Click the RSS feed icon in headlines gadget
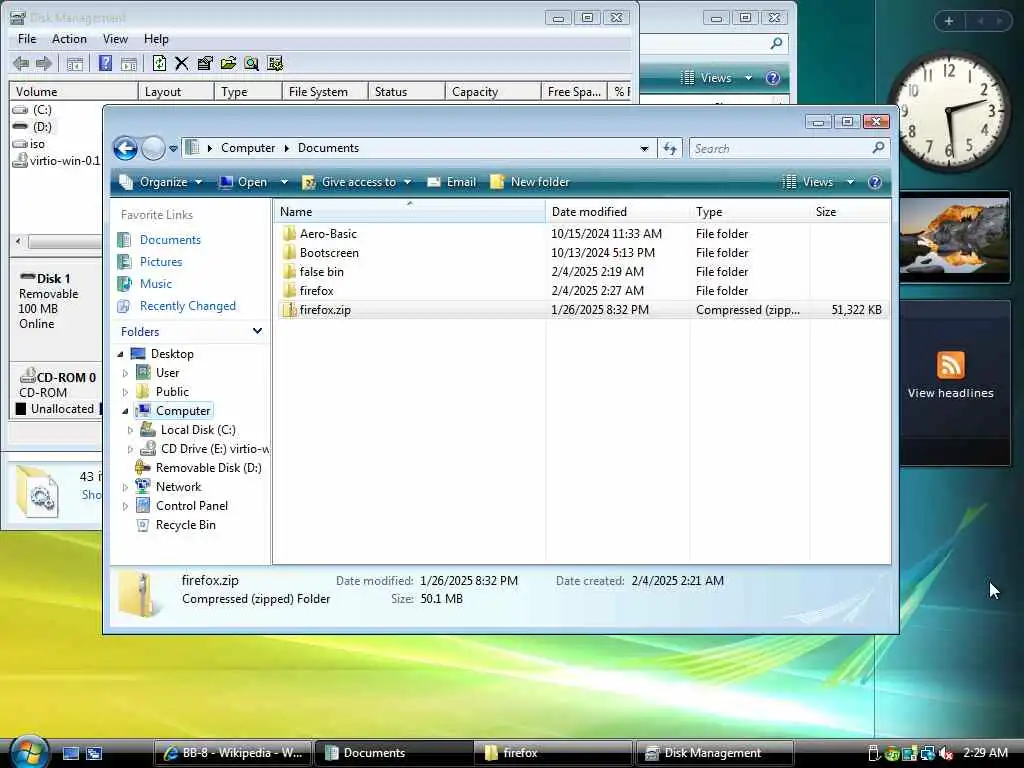 [950, 364]
